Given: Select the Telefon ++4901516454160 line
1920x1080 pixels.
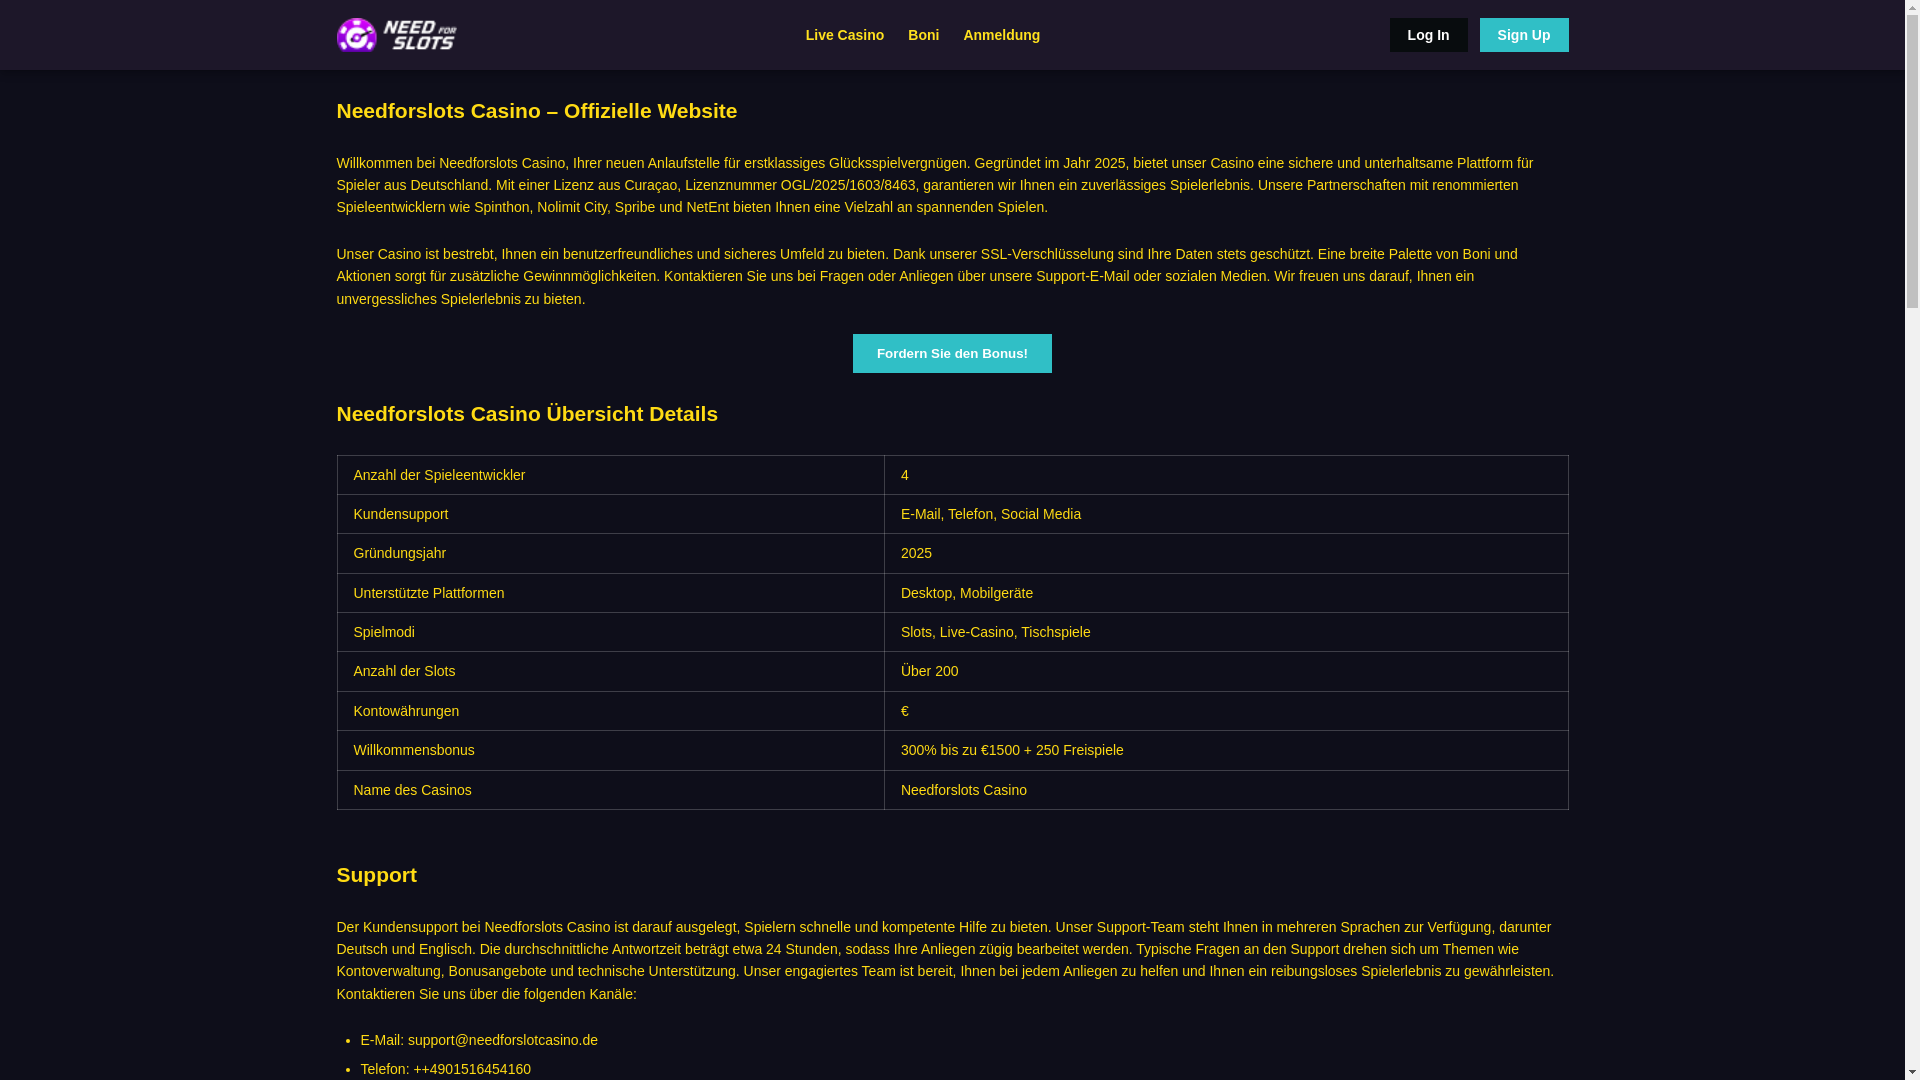Looking at the screenshot, I should [x=446, y=1069].
